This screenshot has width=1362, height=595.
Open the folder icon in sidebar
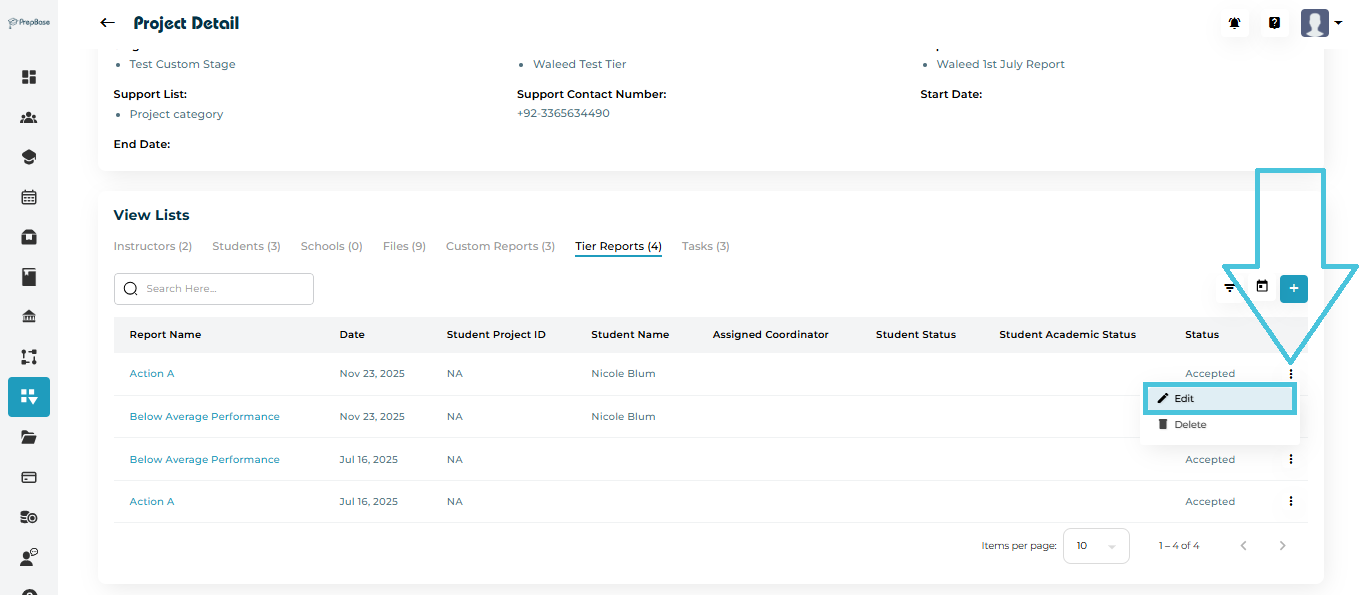pyautogui.click(x=29, y=437)
